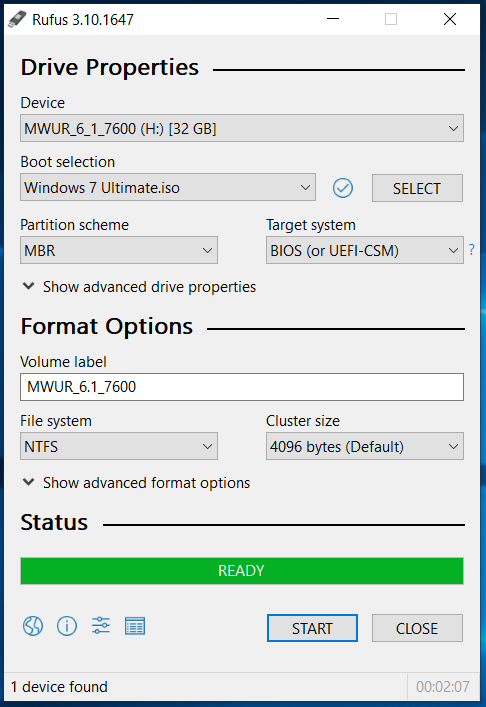
Task: Click the CLOSE button
Action: click(x=417, y=628)
